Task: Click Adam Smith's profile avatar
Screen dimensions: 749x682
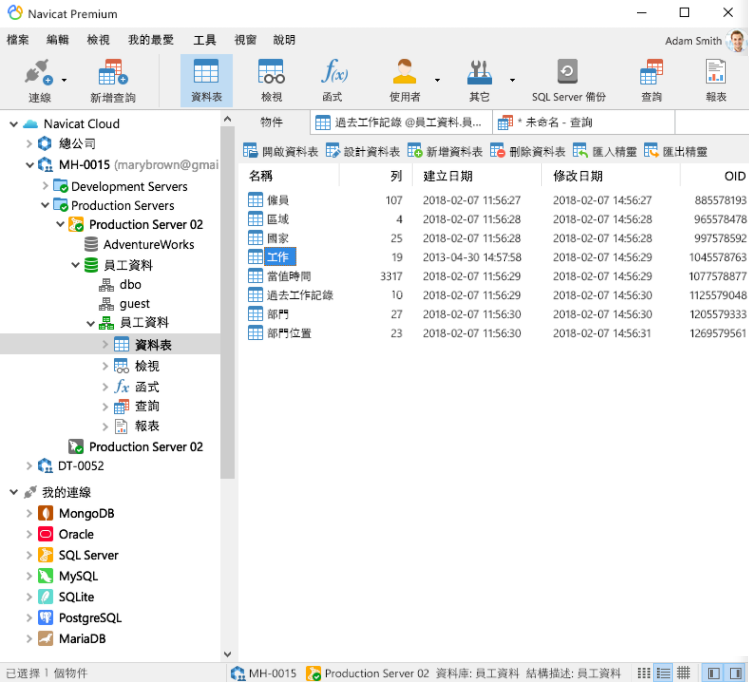Action: click(x=736, y=41)
